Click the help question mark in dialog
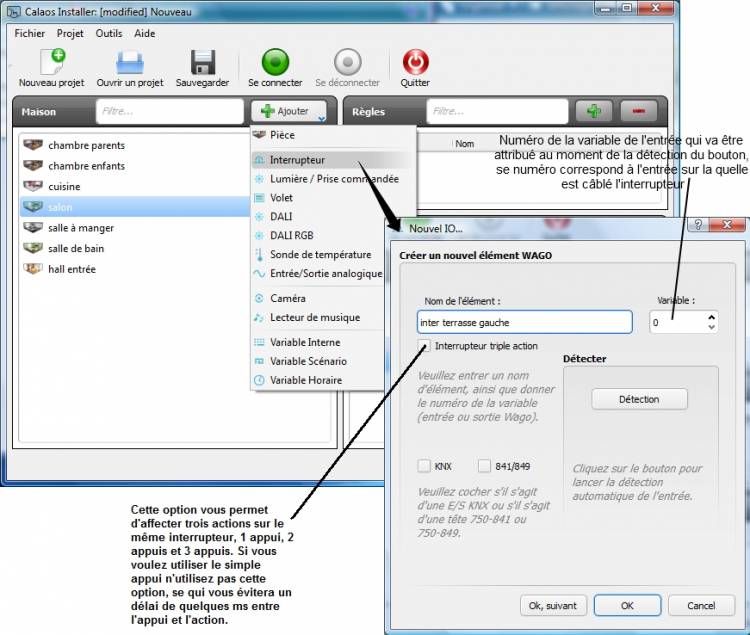The image size is (750, 635). pos(698,224)
